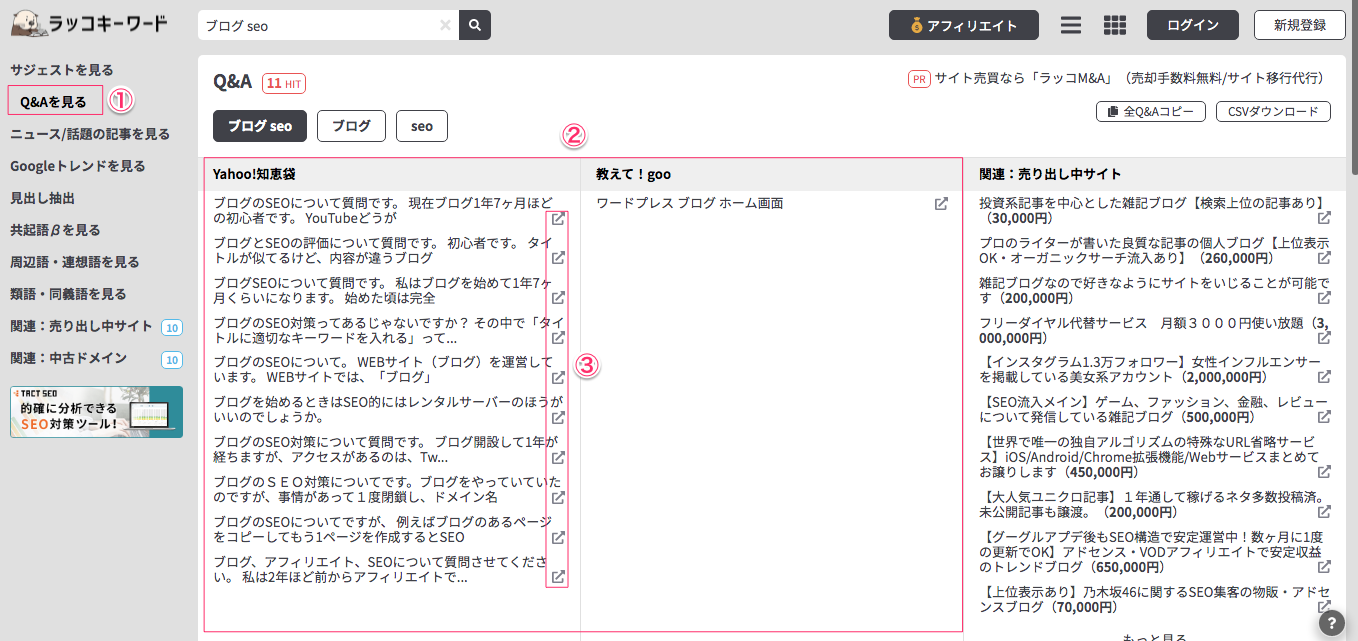Clear the search box with the X icon
The height and width of the screenshot is (641, 1358).
[445, 25]
